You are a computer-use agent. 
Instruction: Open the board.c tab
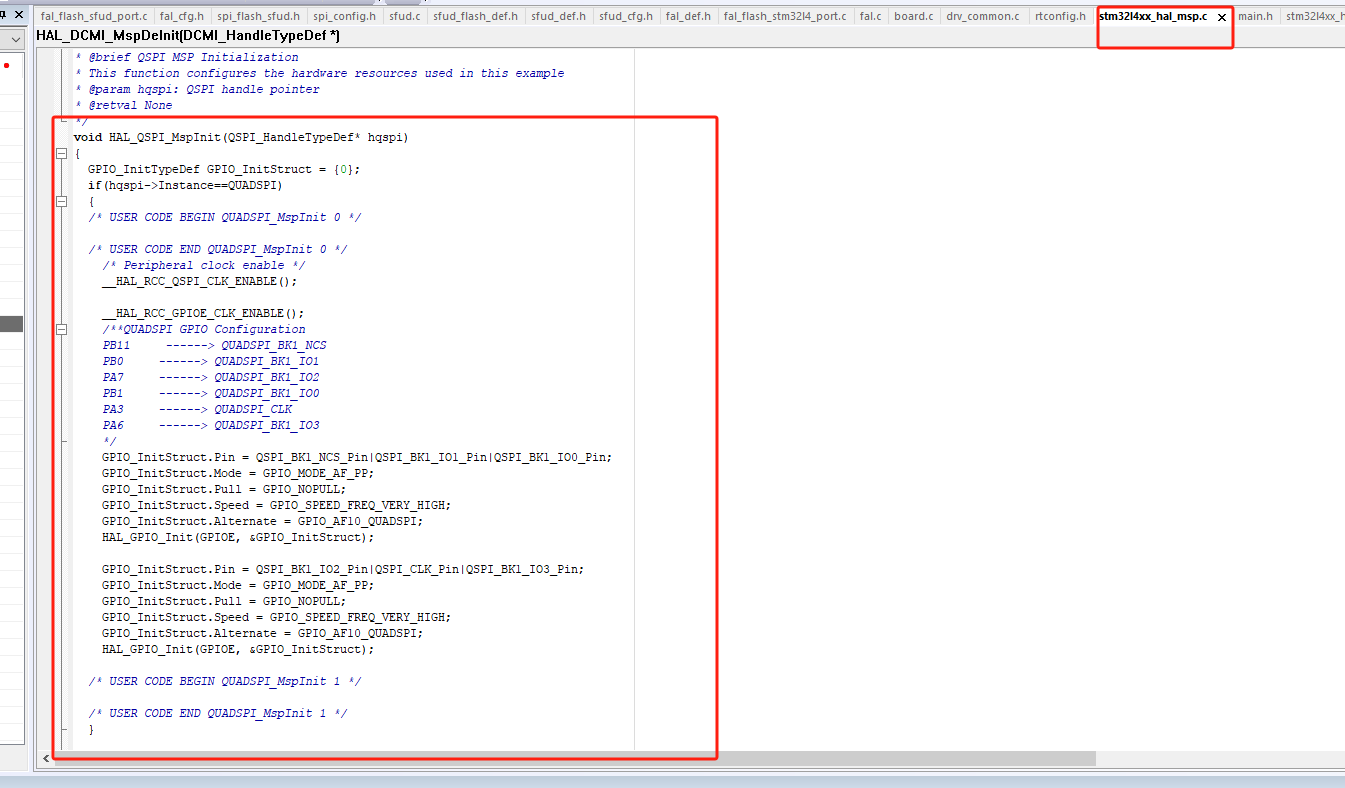click(x=914, y=16)
